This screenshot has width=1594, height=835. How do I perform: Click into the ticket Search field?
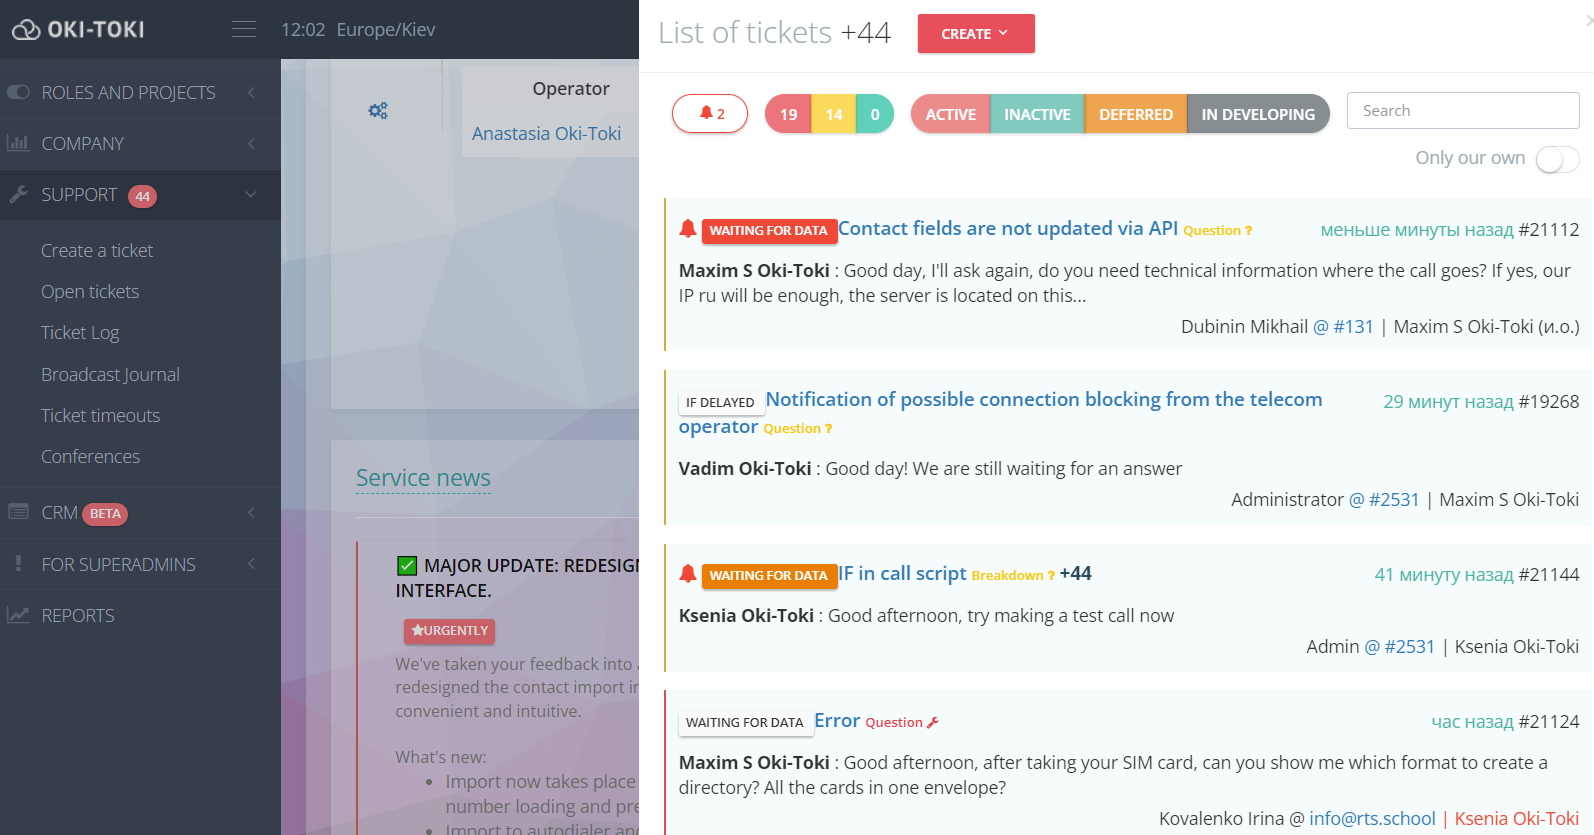1463,110
